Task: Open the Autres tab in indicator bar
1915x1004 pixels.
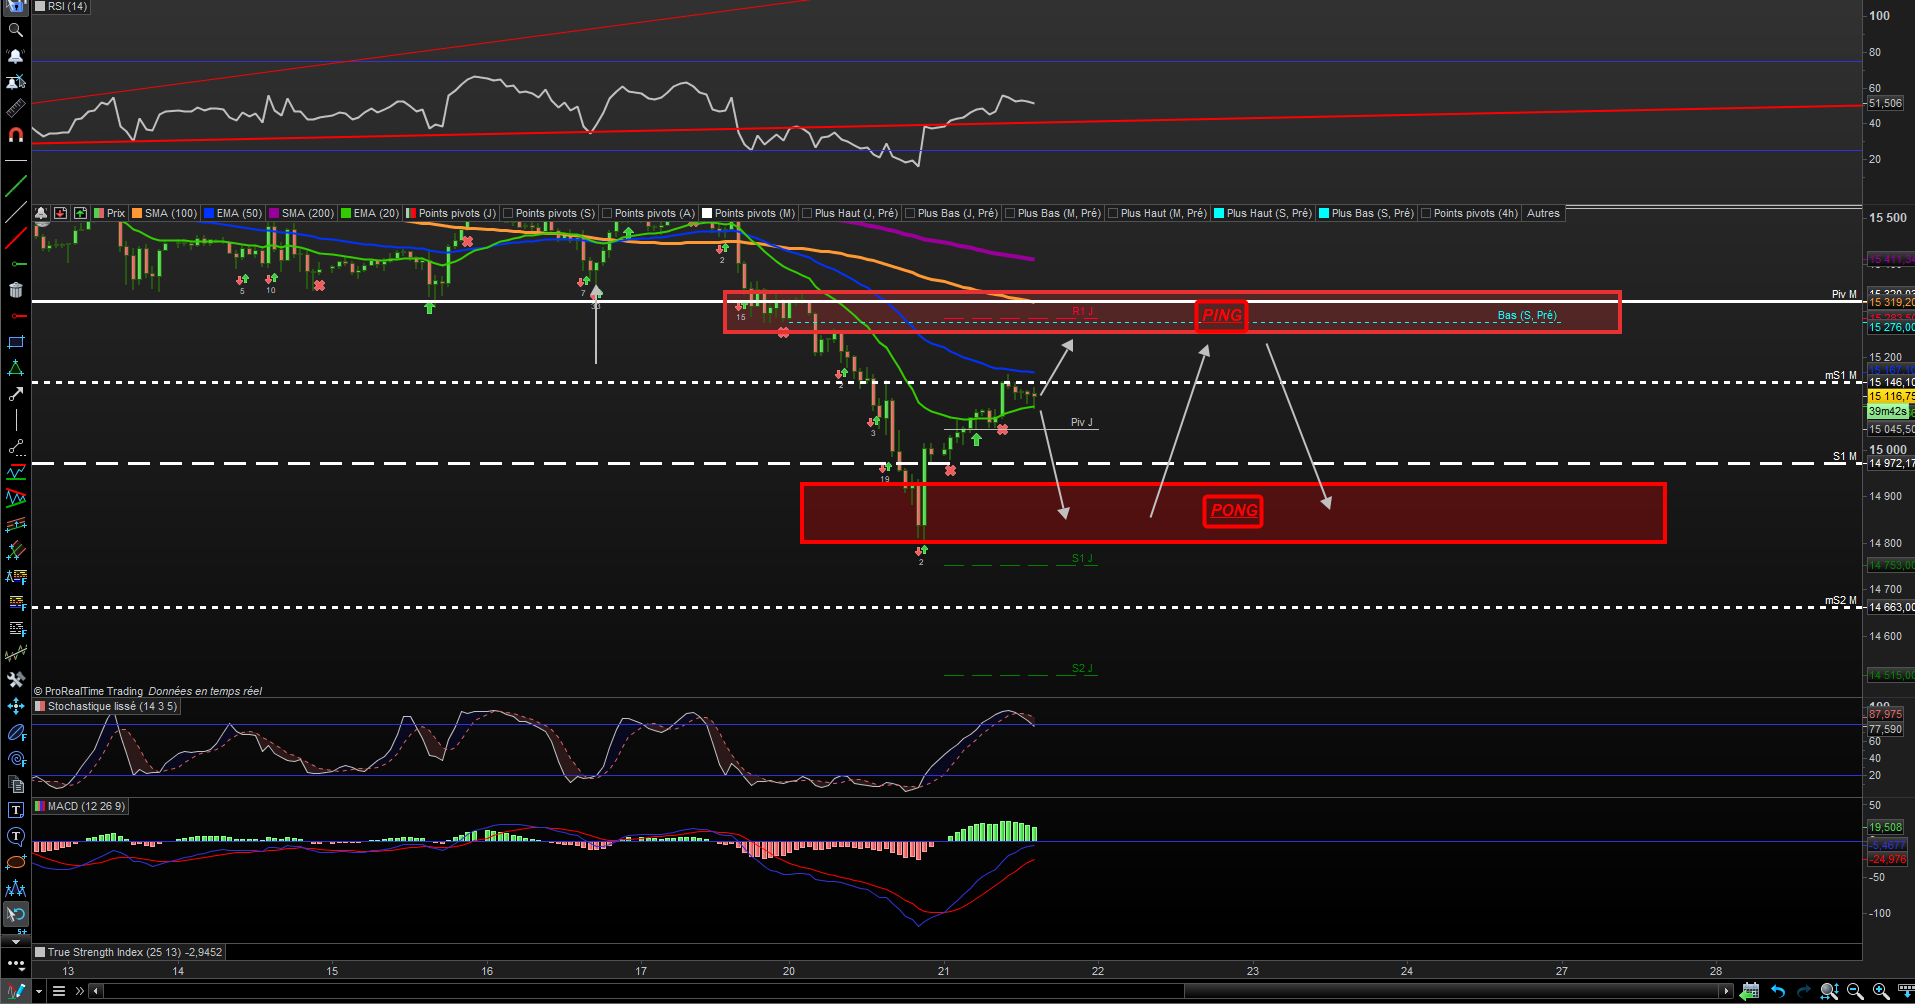Action: (x=1543, y=213)
